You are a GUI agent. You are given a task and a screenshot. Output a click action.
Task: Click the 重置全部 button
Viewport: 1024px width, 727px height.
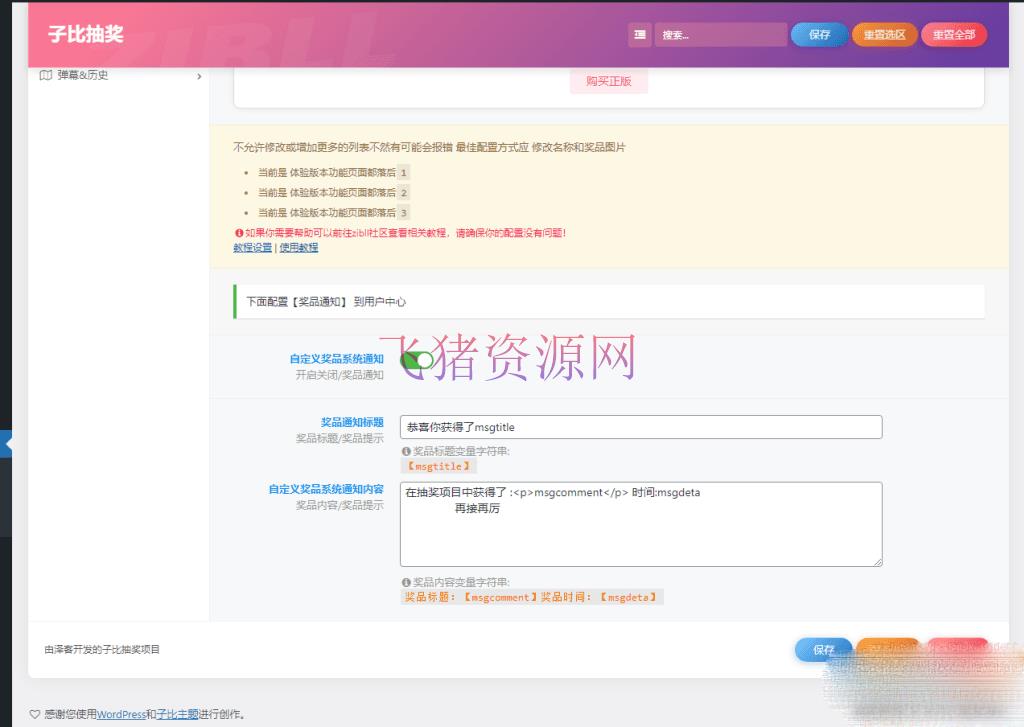click(954, 34)
